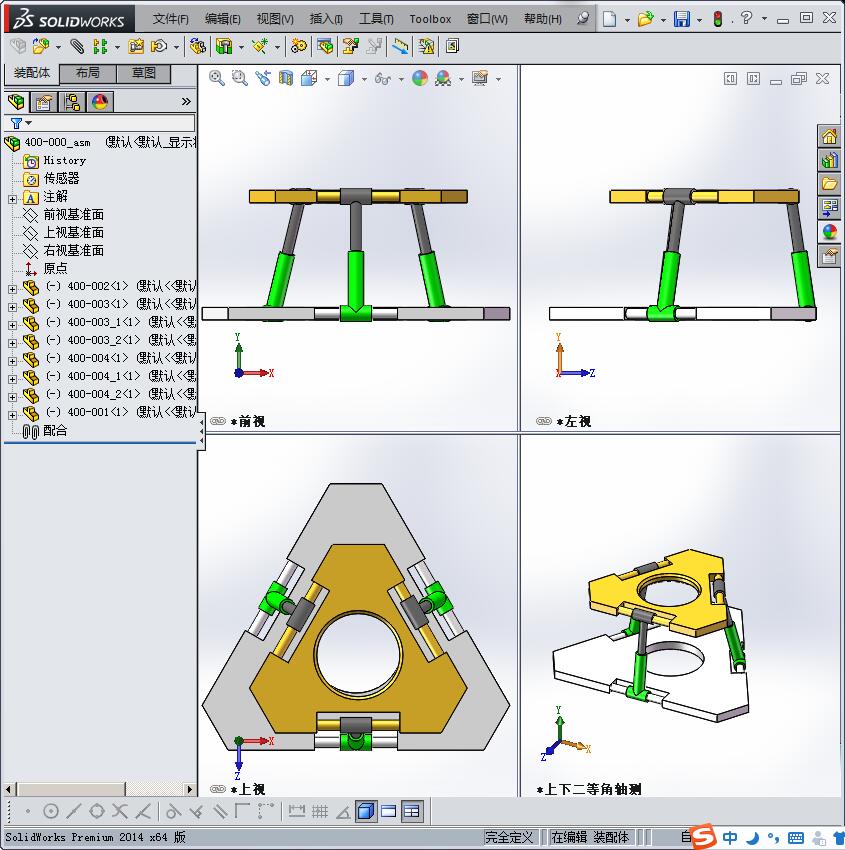Open the Design Library icon in task pane

pyautogui.click(x=829, y=160)
